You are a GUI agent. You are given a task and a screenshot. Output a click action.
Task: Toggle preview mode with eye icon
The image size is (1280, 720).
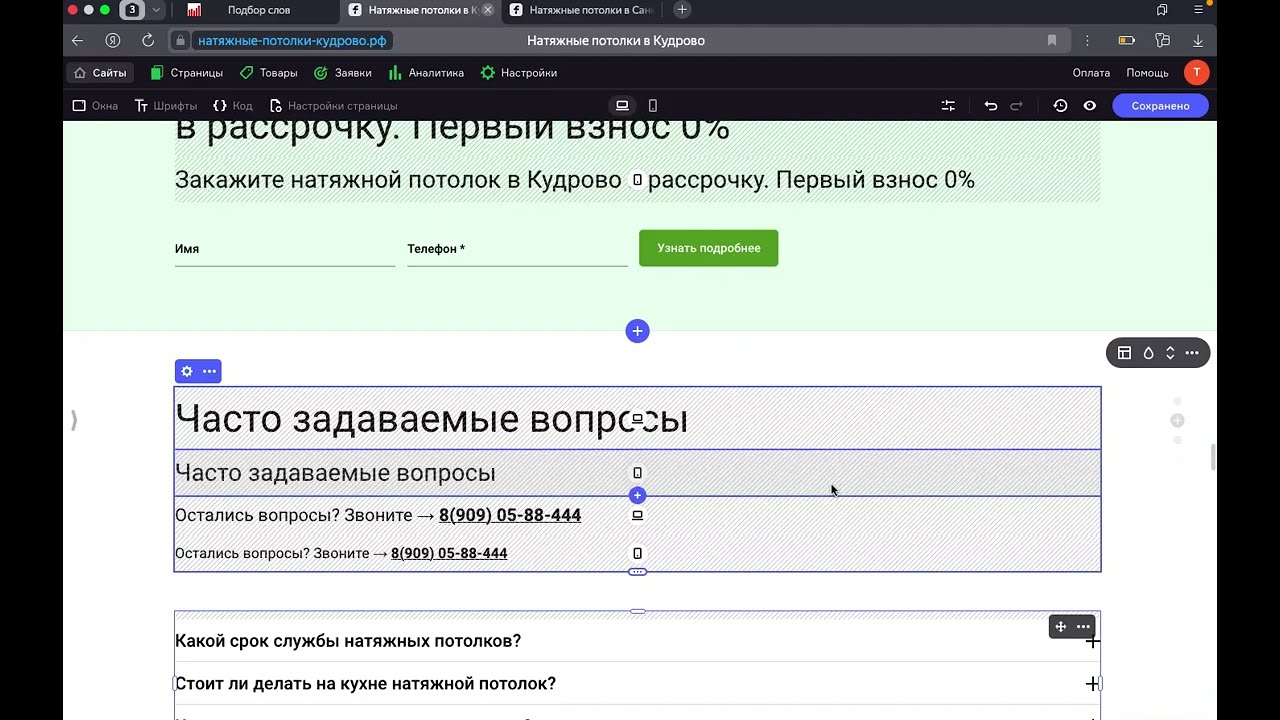coord(1089,106)
